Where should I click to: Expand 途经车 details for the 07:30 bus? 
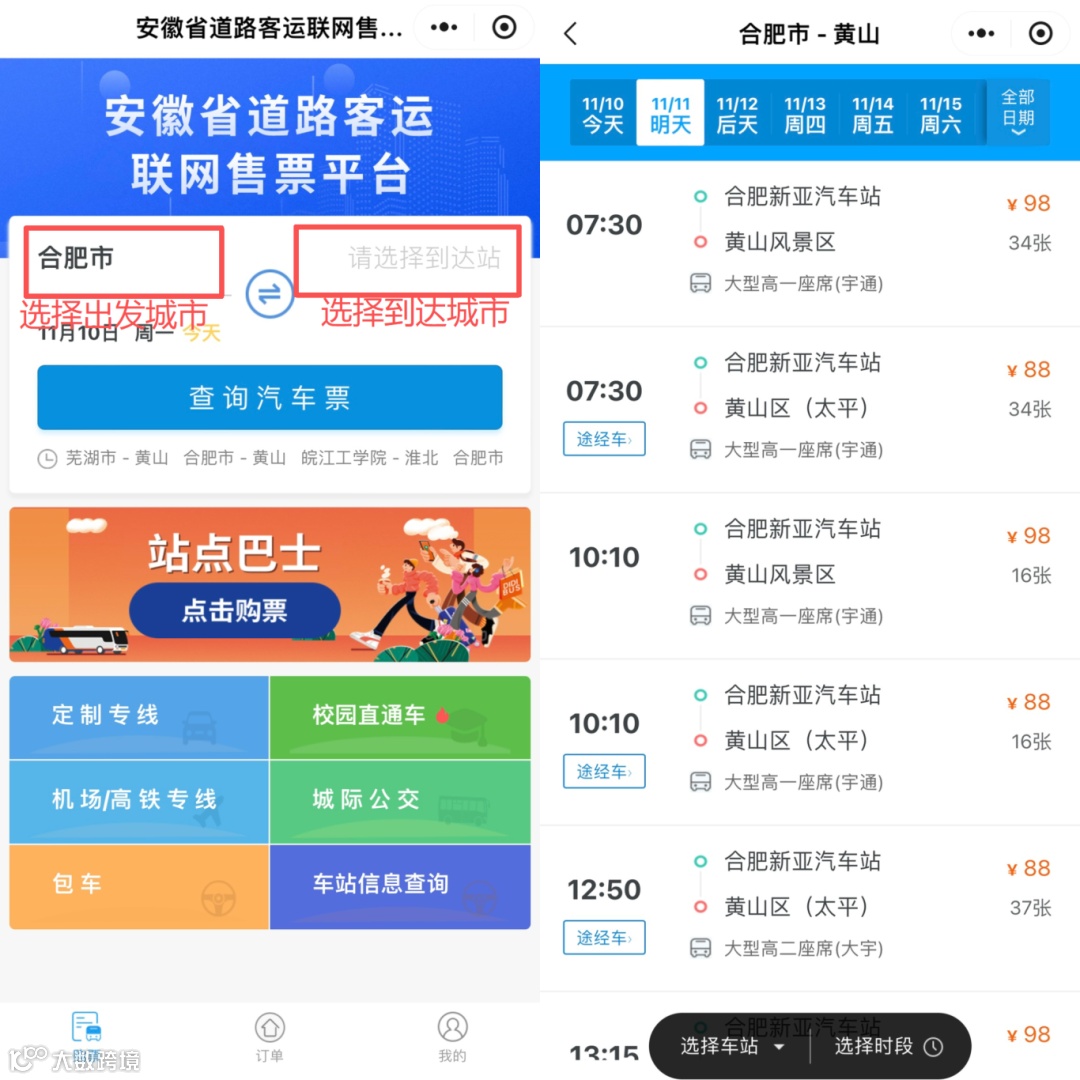(x=604, y=439)
